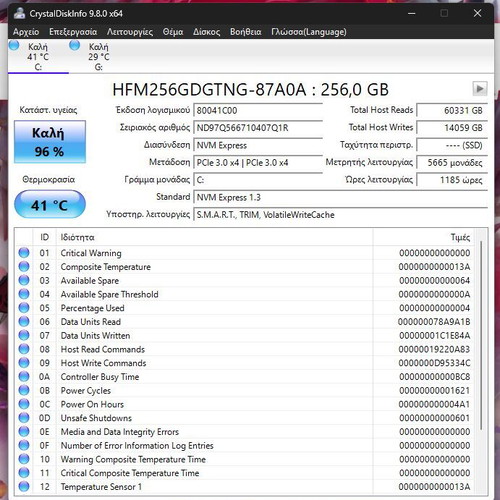Select the C: drive tab at 41 °C

click(38, 56)
